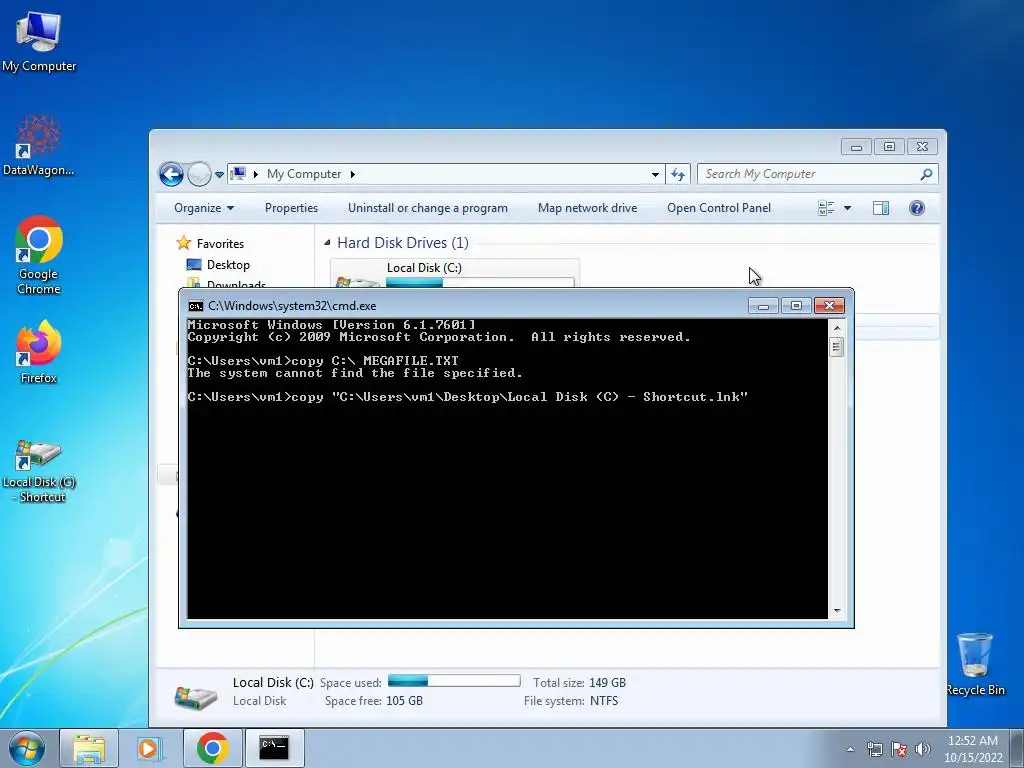Refresh the My Computer view
The image size is (1024, 768).
point(678,174)
